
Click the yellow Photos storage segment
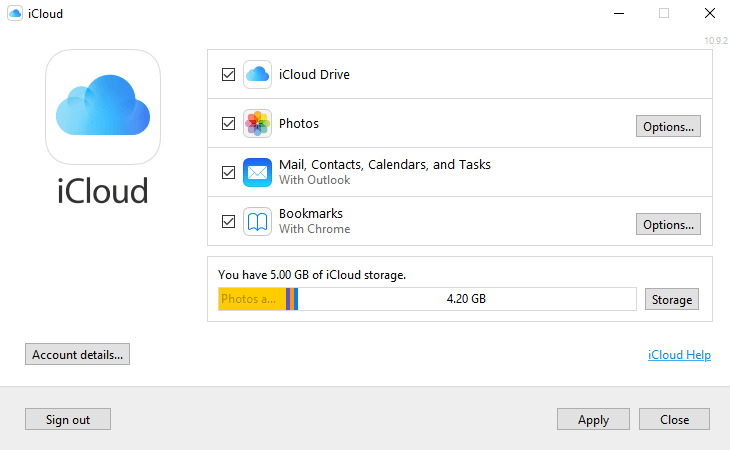[252, 299]
